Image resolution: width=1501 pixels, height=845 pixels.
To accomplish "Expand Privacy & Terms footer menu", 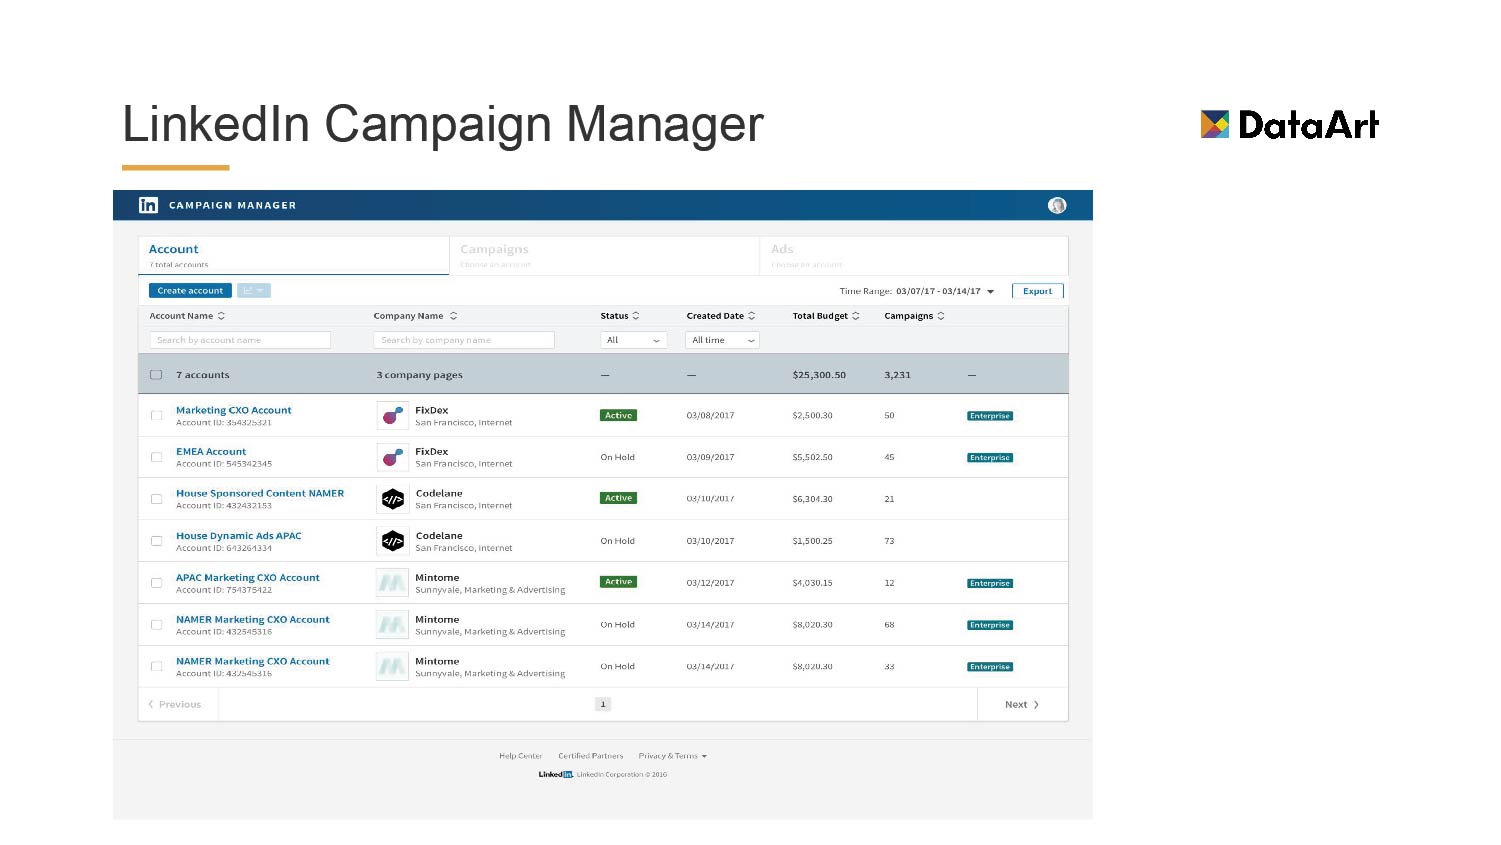I will (x=673, y=756).
